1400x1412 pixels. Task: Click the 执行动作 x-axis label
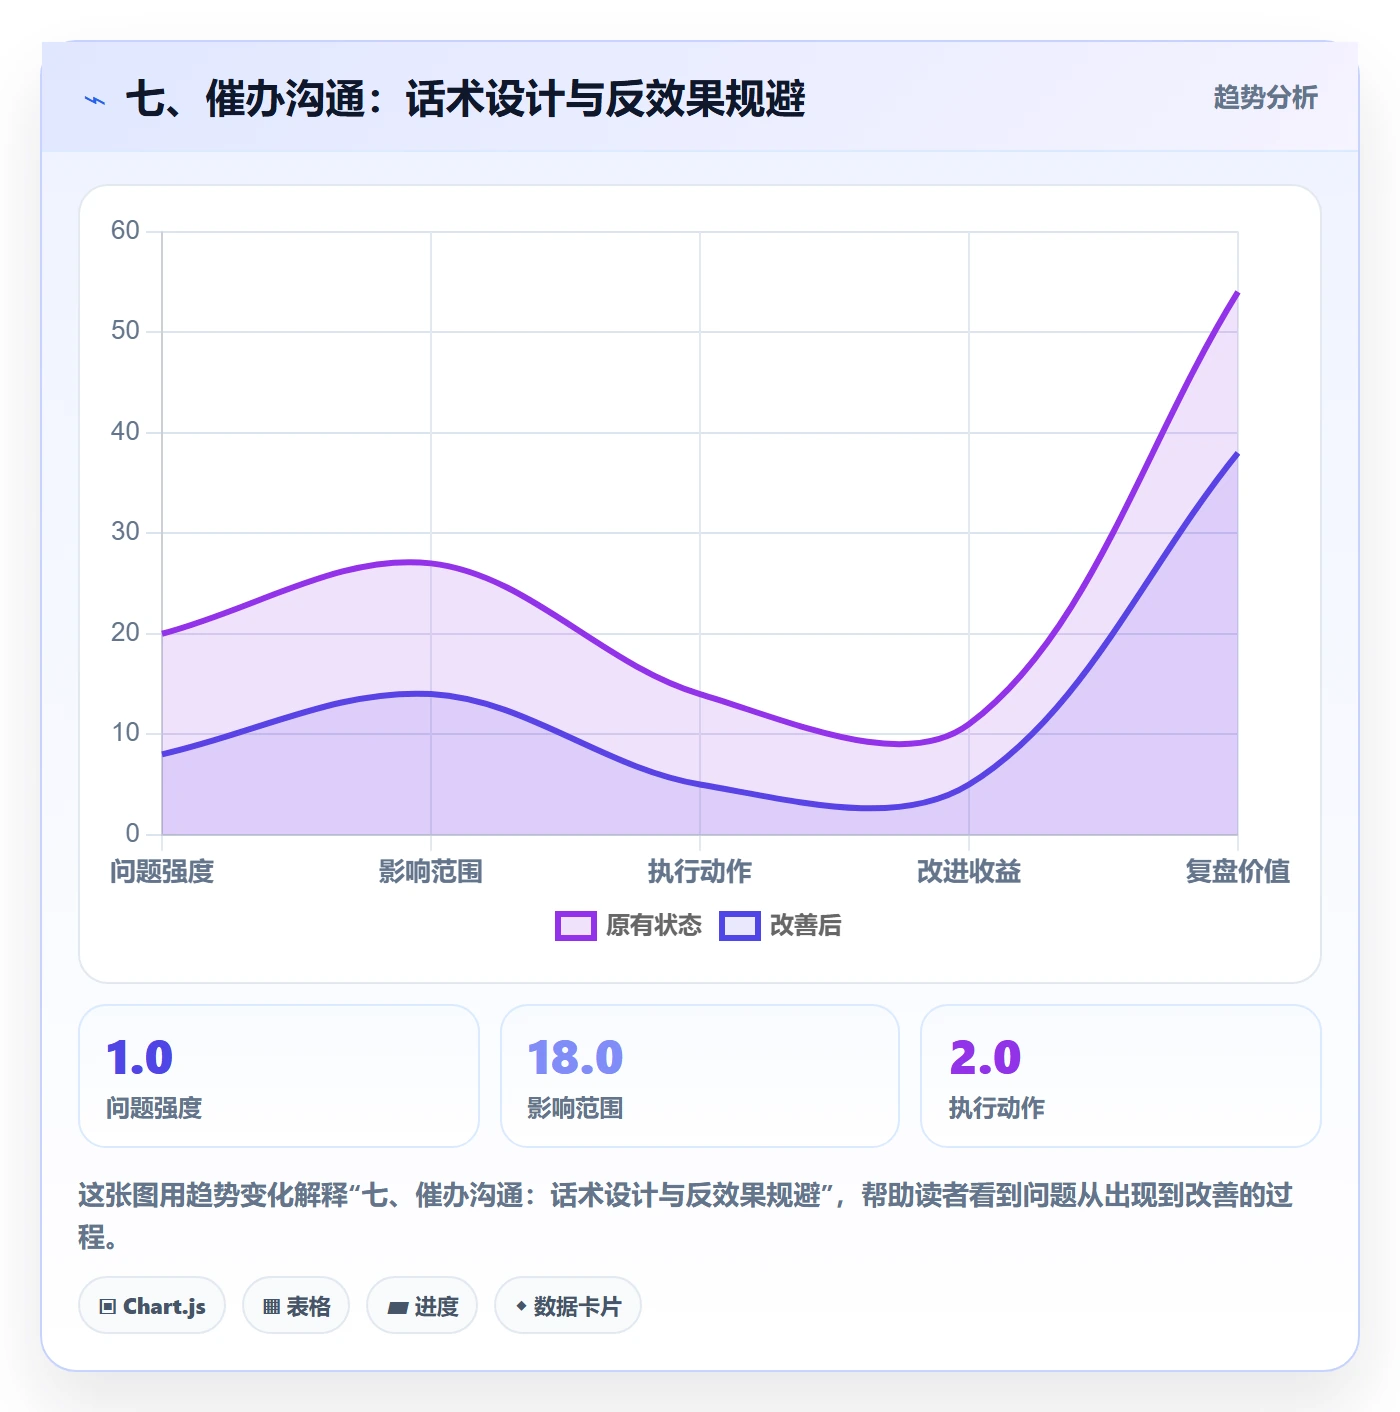point(700,872)
